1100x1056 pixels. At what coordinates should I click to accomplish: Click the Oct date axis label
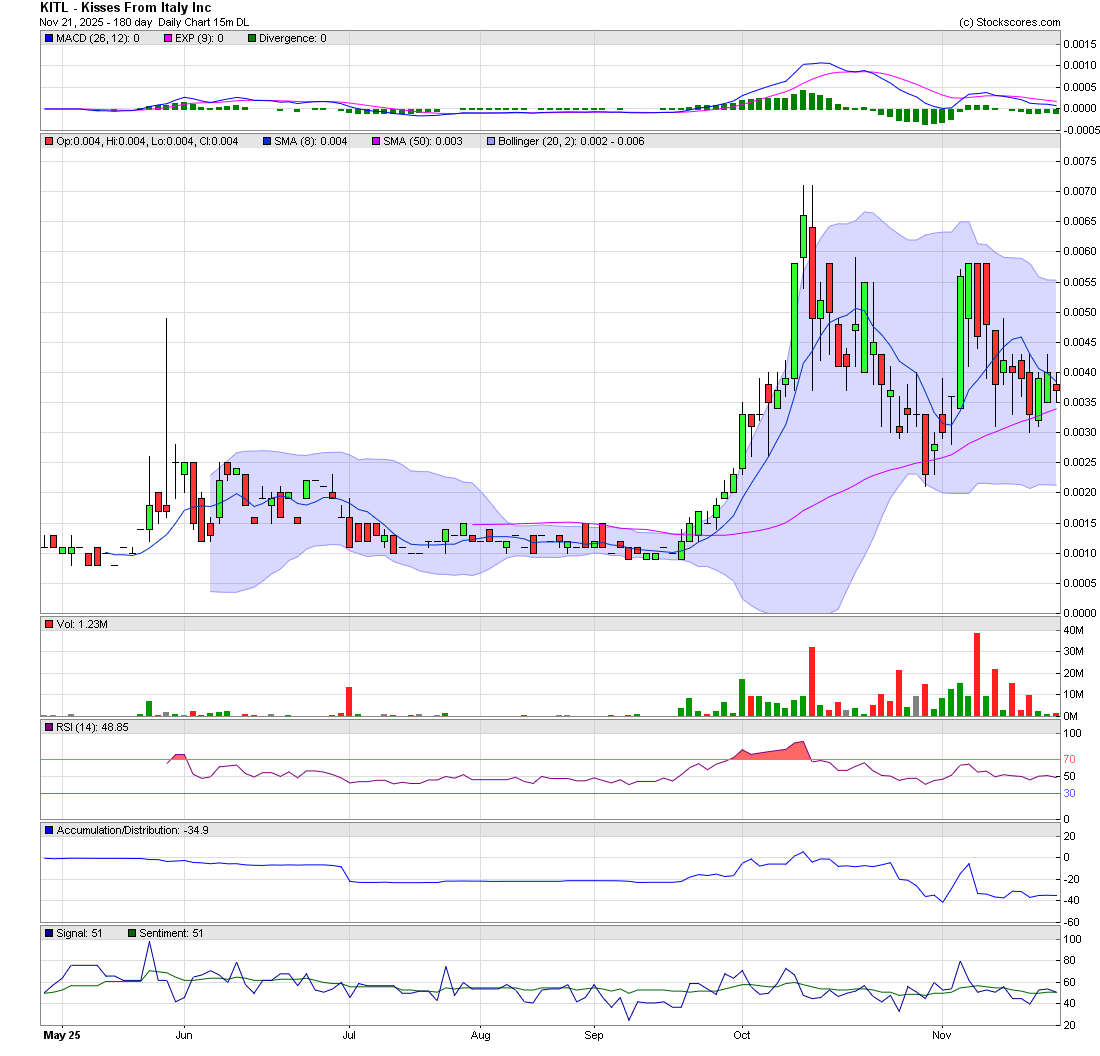(x=742, y=1036)
